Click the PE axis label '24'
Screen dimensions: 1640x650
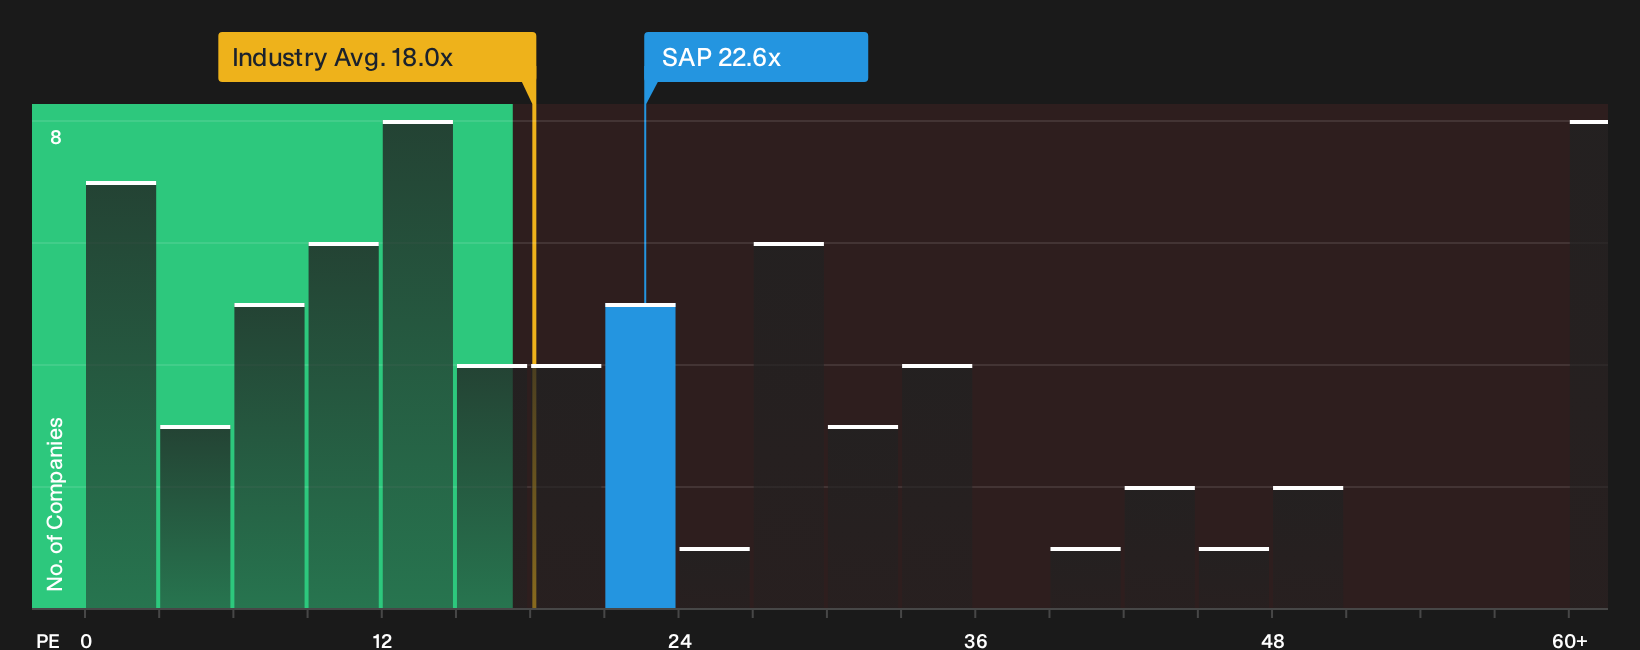(x=680, y=640)
